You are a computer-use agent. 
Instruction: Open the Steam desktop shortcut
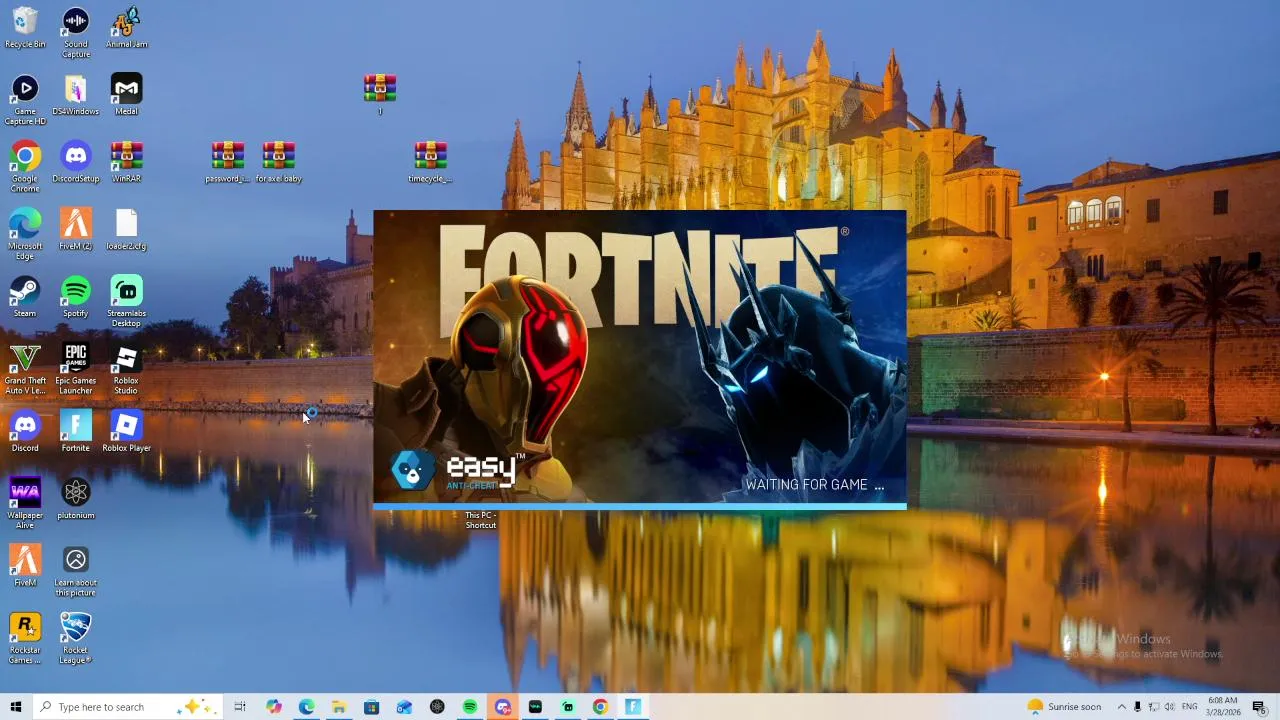[25, 296]
